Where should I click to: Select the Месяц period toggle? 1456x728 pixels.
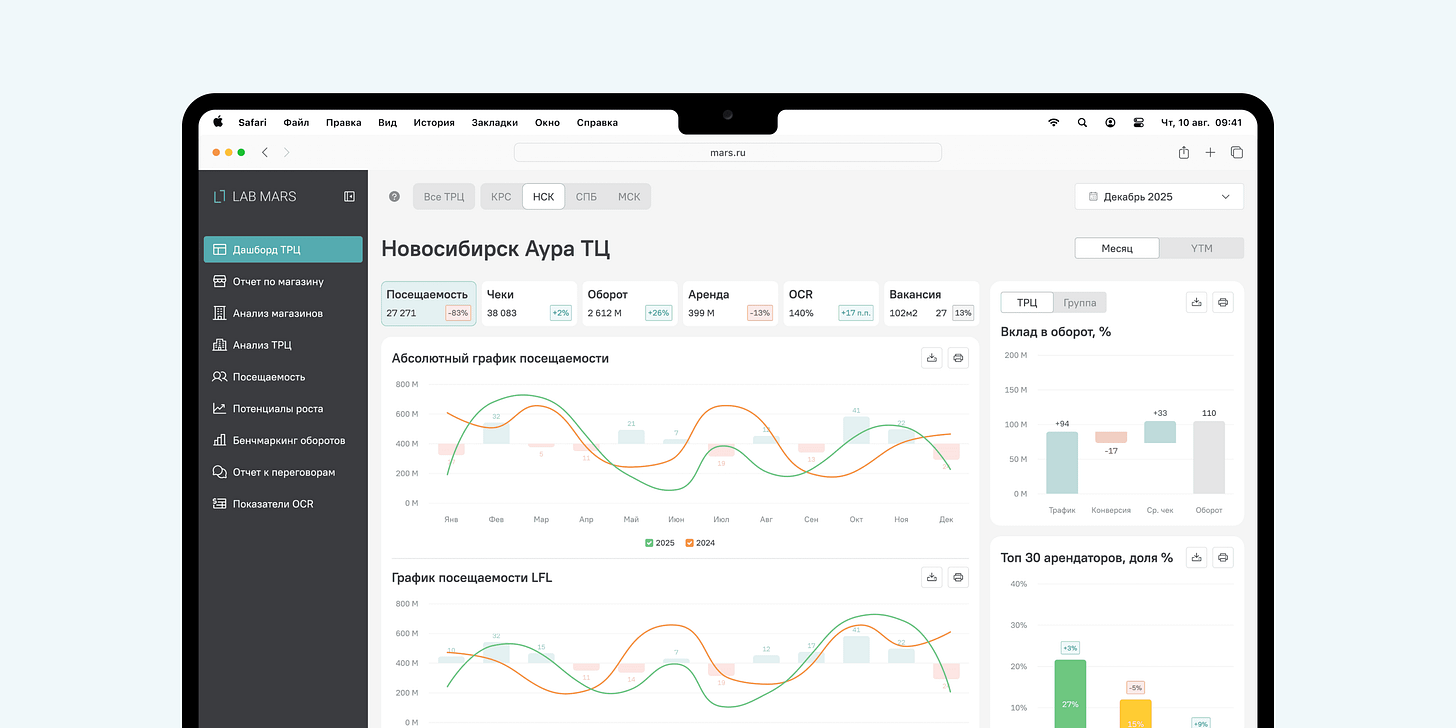coord(1117,248)
